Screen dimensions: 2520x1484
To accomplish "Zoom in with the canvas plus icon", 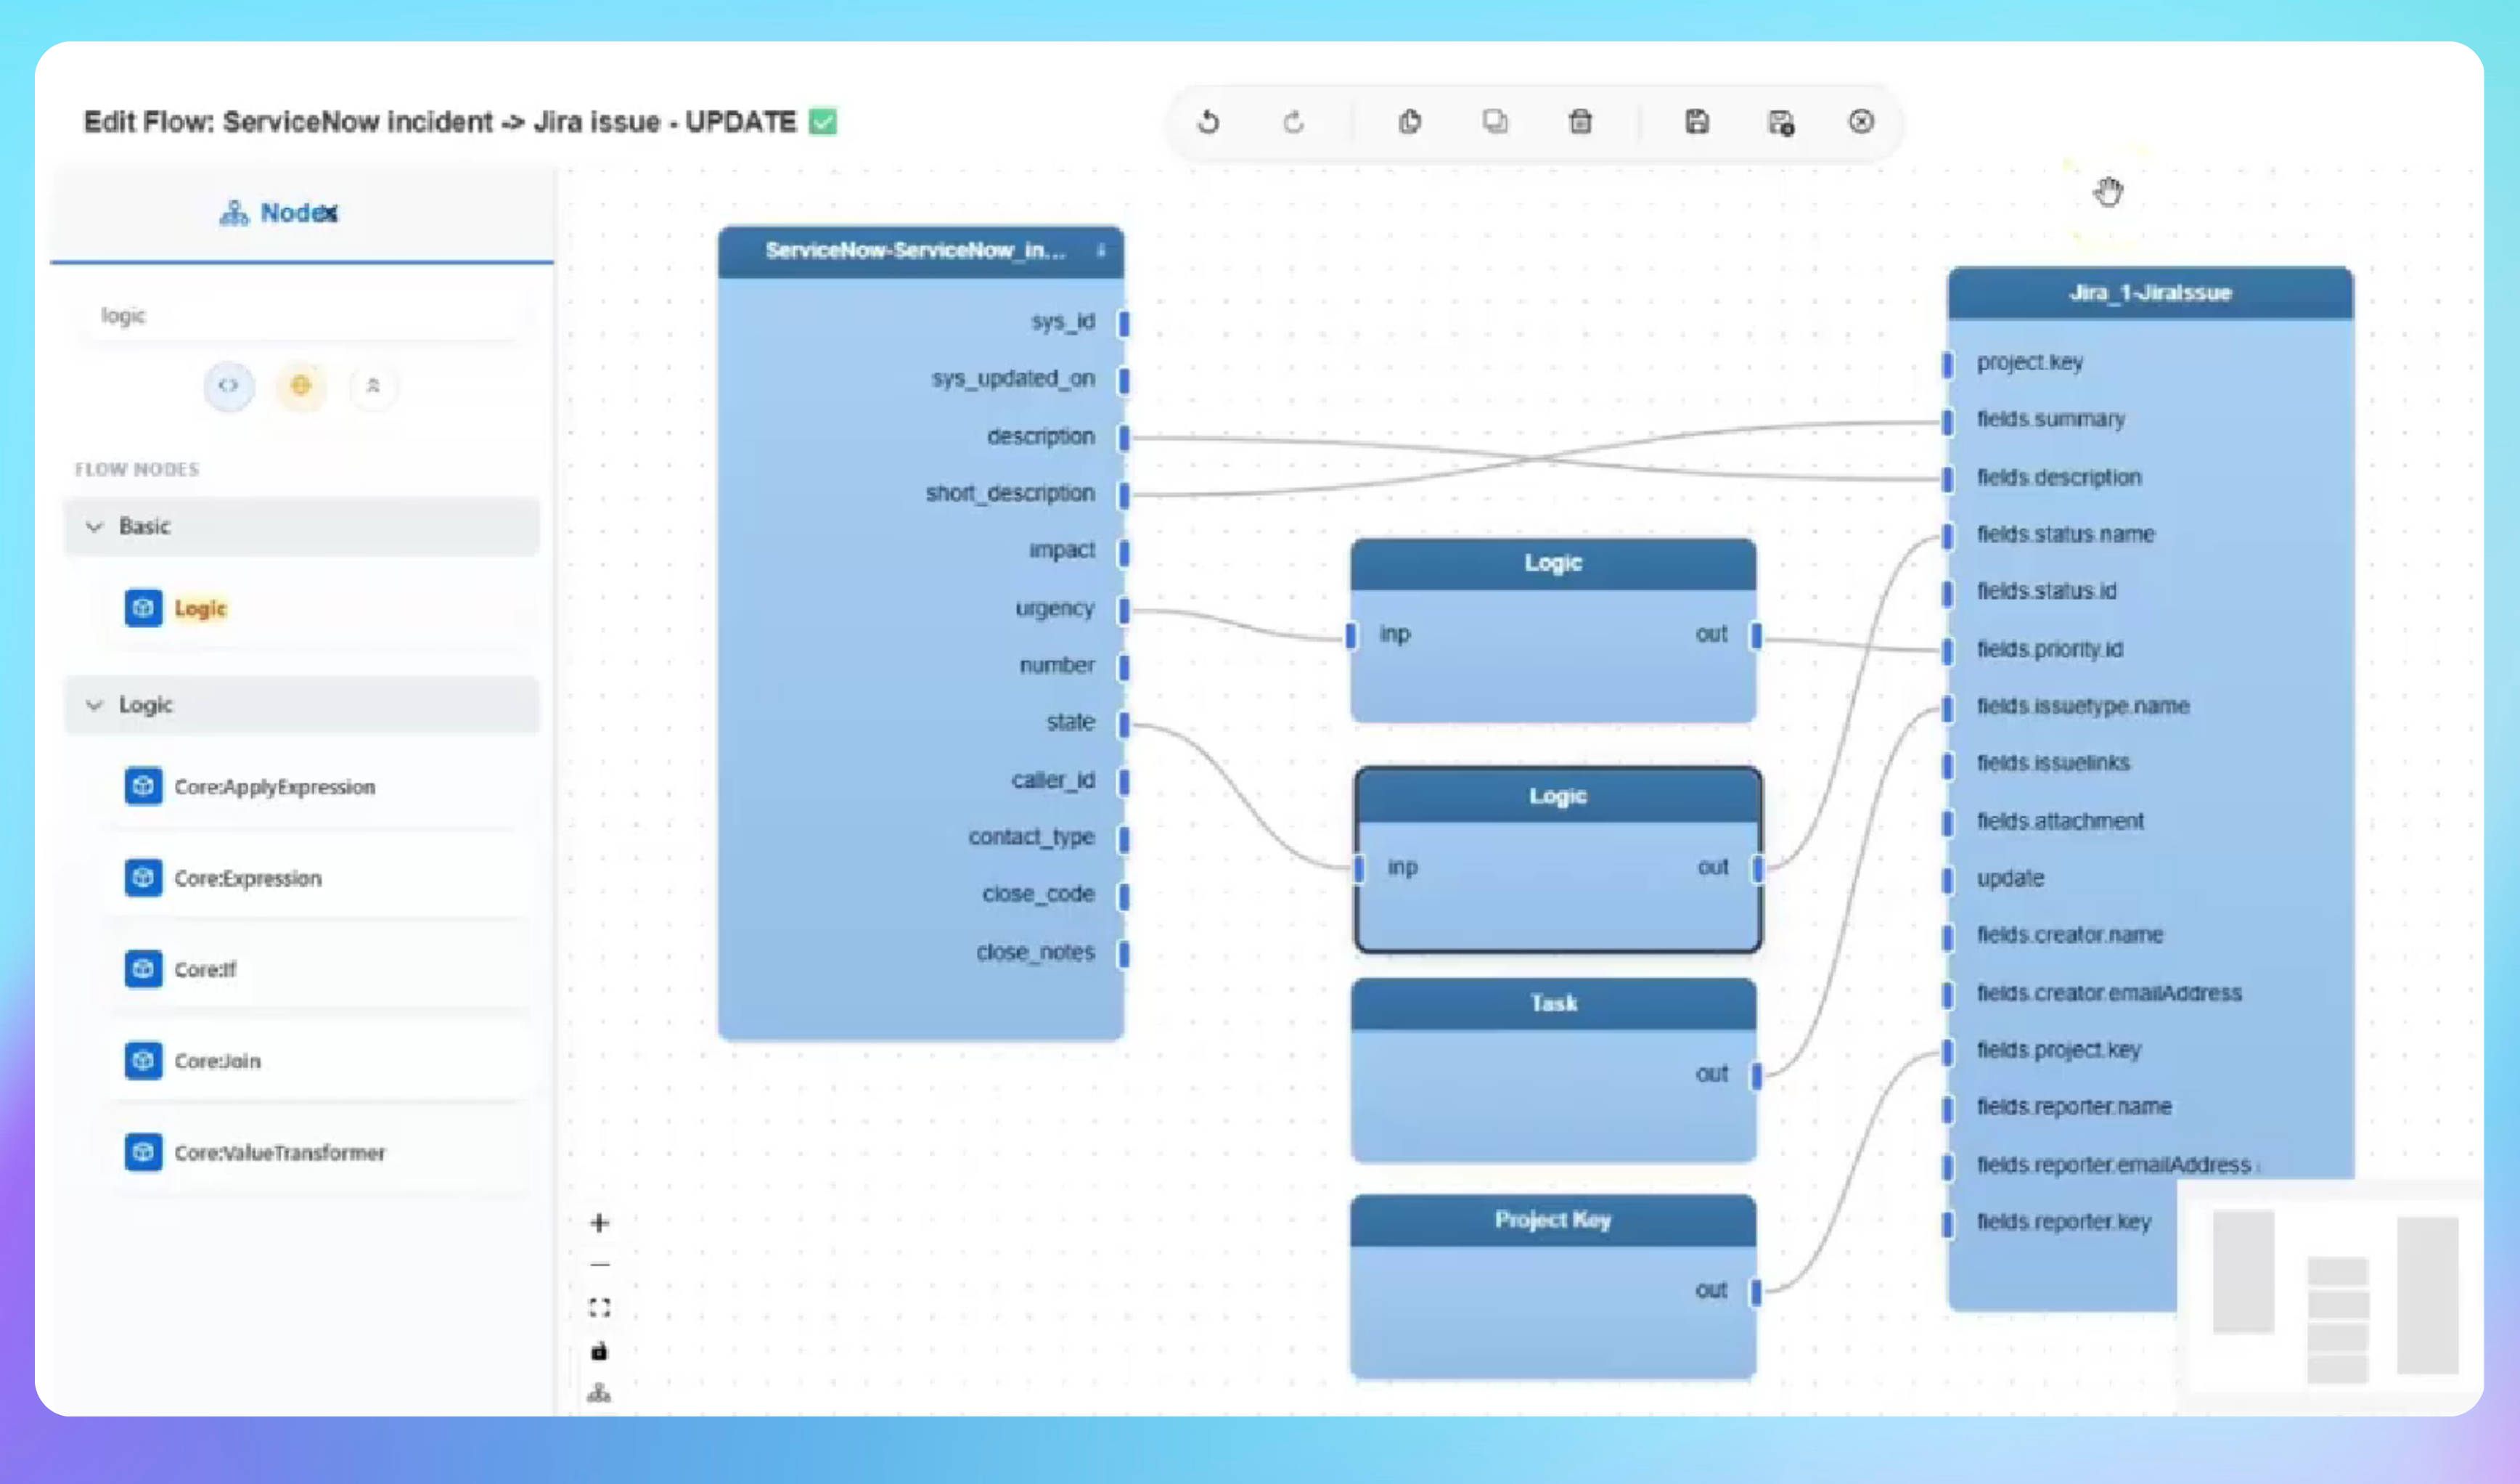I will (x=599, y=1223).
